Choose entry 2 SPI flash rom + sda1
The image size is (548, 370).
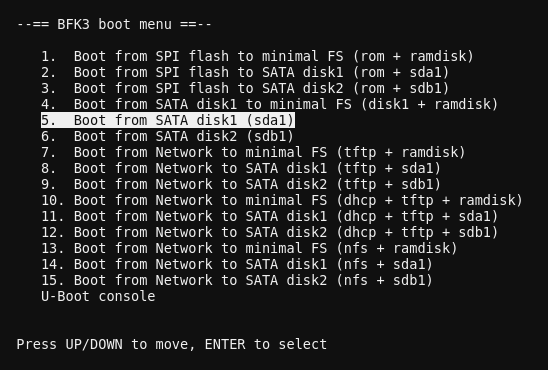pos(245,72)
